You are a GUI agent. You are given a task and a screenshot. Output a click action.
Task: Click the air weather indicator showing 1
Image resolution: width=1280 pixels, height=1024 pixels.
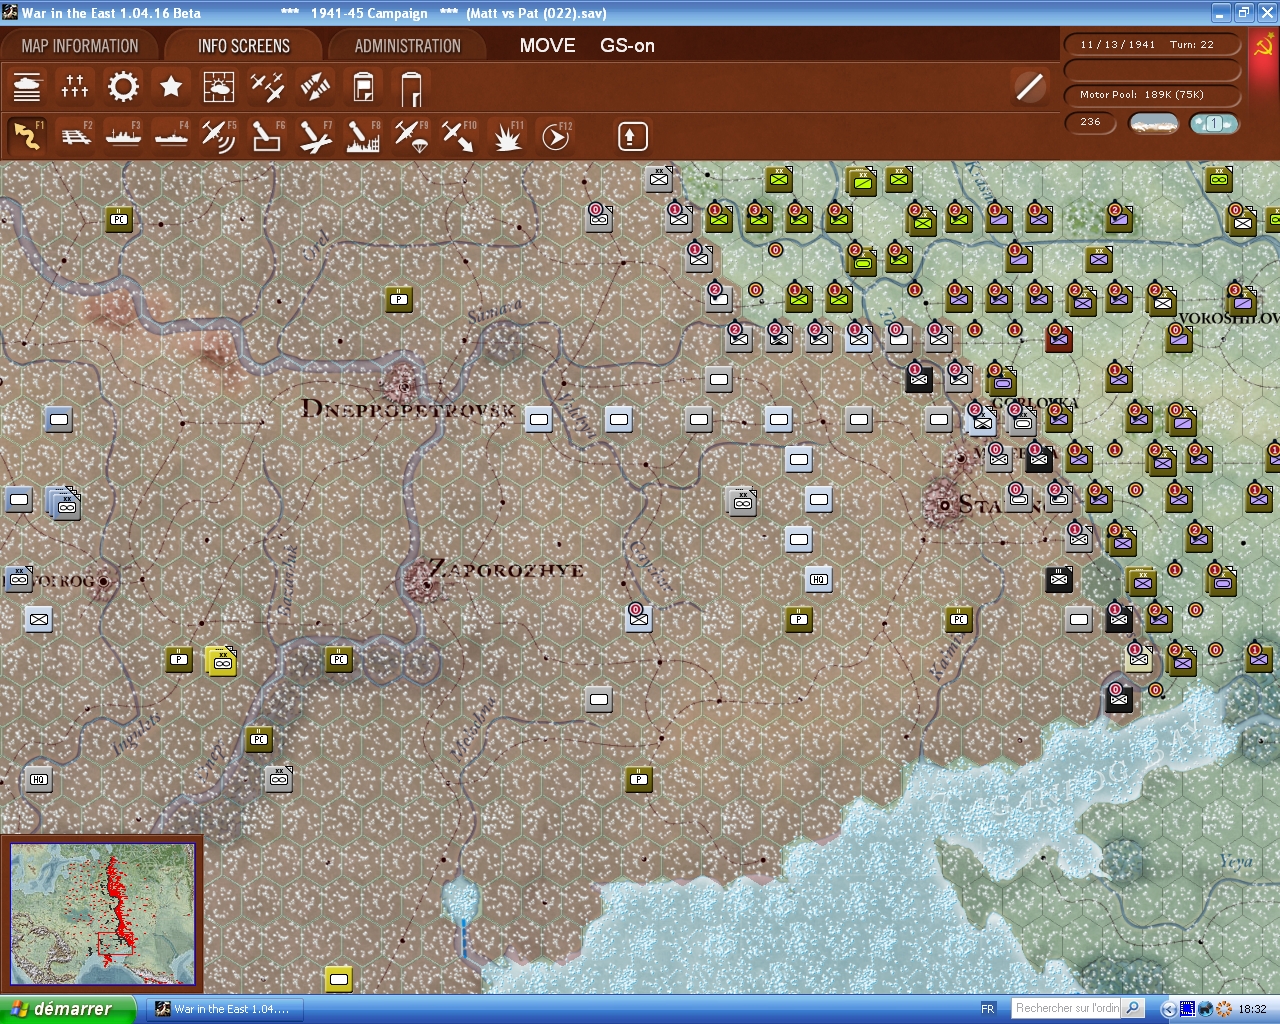[x=1214, y=123]
